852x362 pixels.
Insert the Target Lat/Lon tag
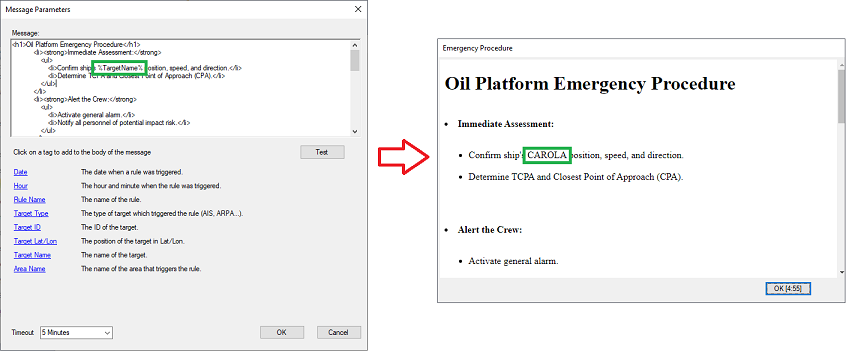(x=35, y=241)
